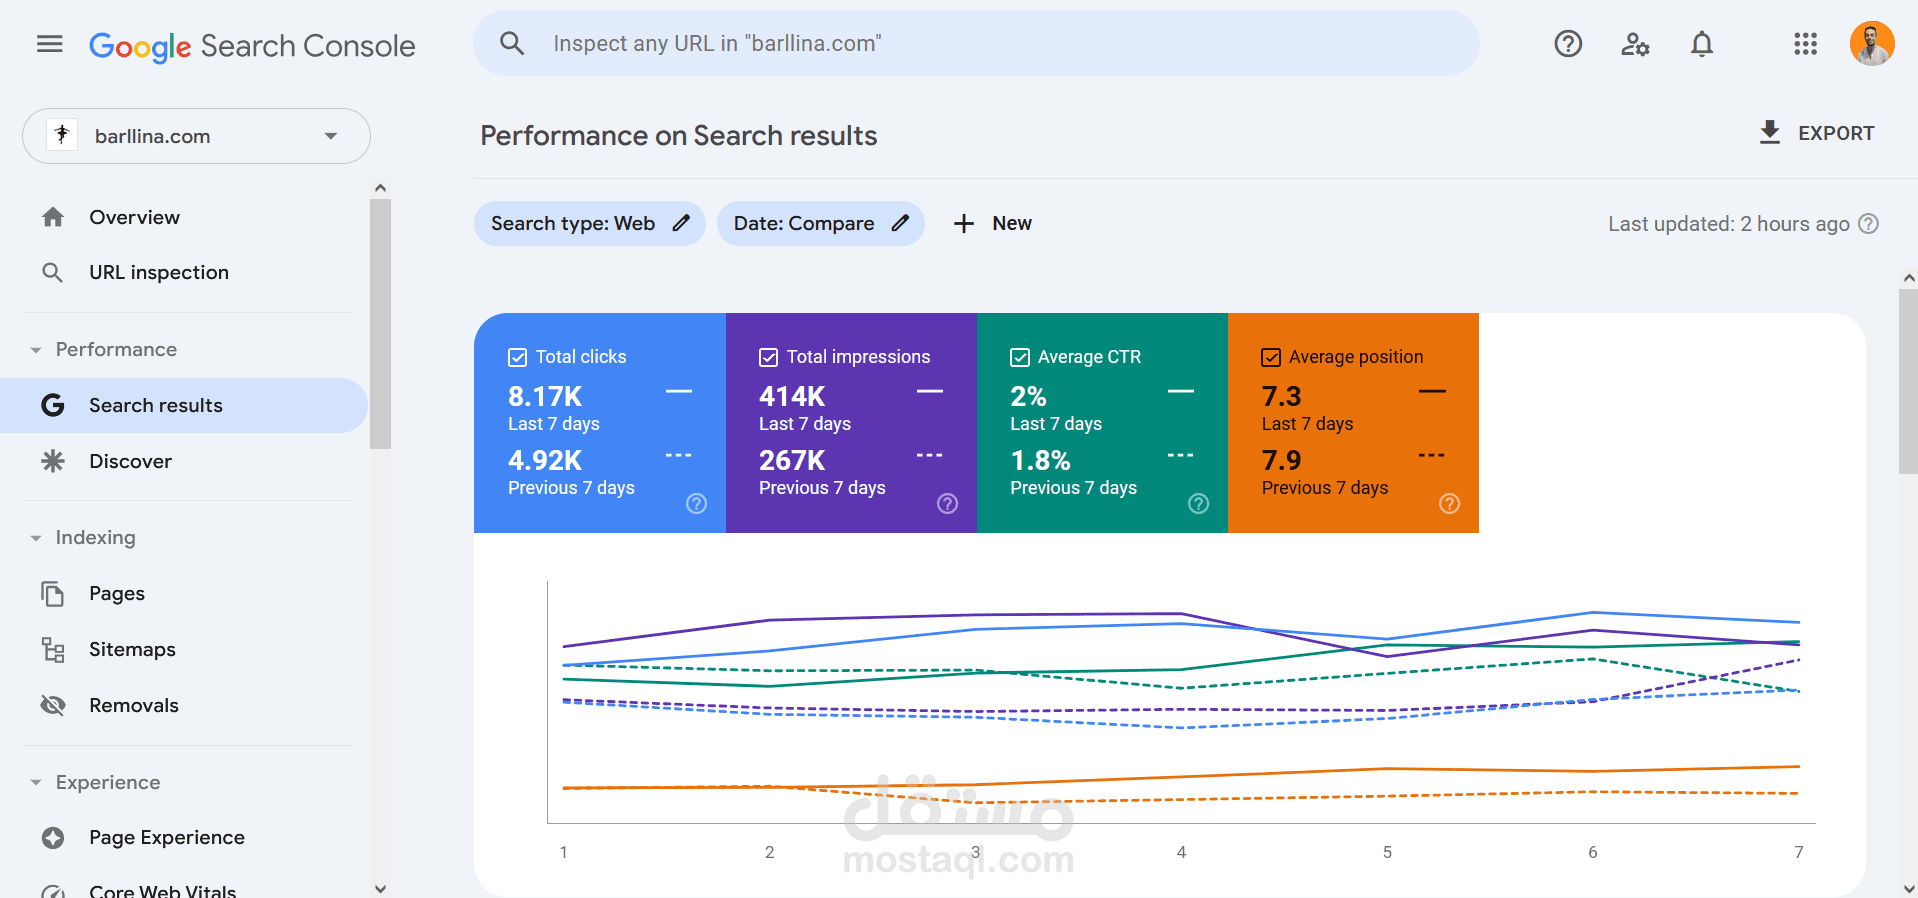Image resolution: width=1918 pixels, height=898 pixels.
Task: Collapse the Indexing section
Action: (x=36, y=538)
